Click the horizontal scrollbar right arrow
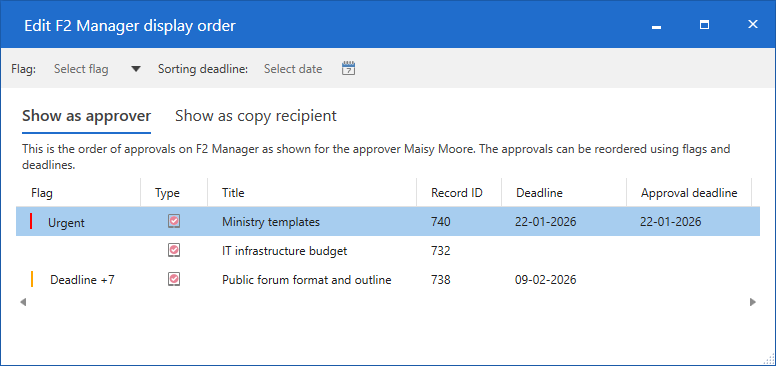Viewport: 776px width, 366px height. point(753,302)
